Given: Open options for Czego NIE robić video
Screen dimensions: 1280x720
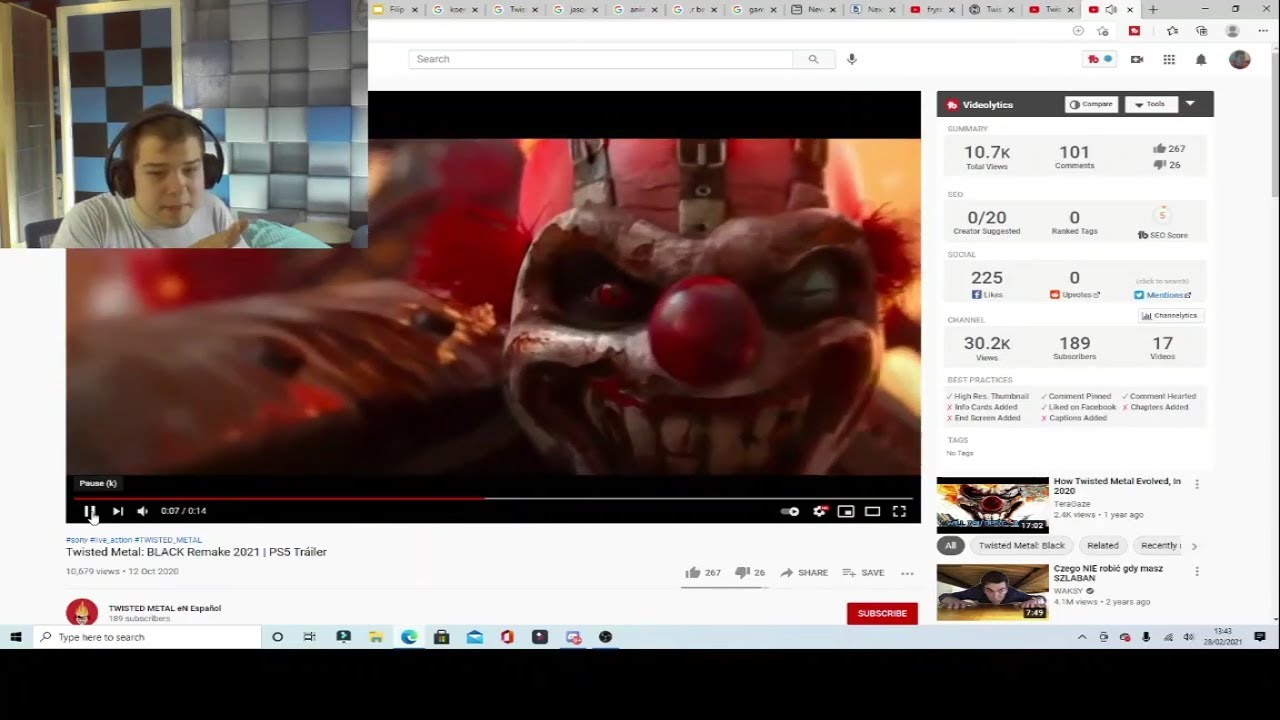Looking at the screenshot, I should (x=1197, y=572).
